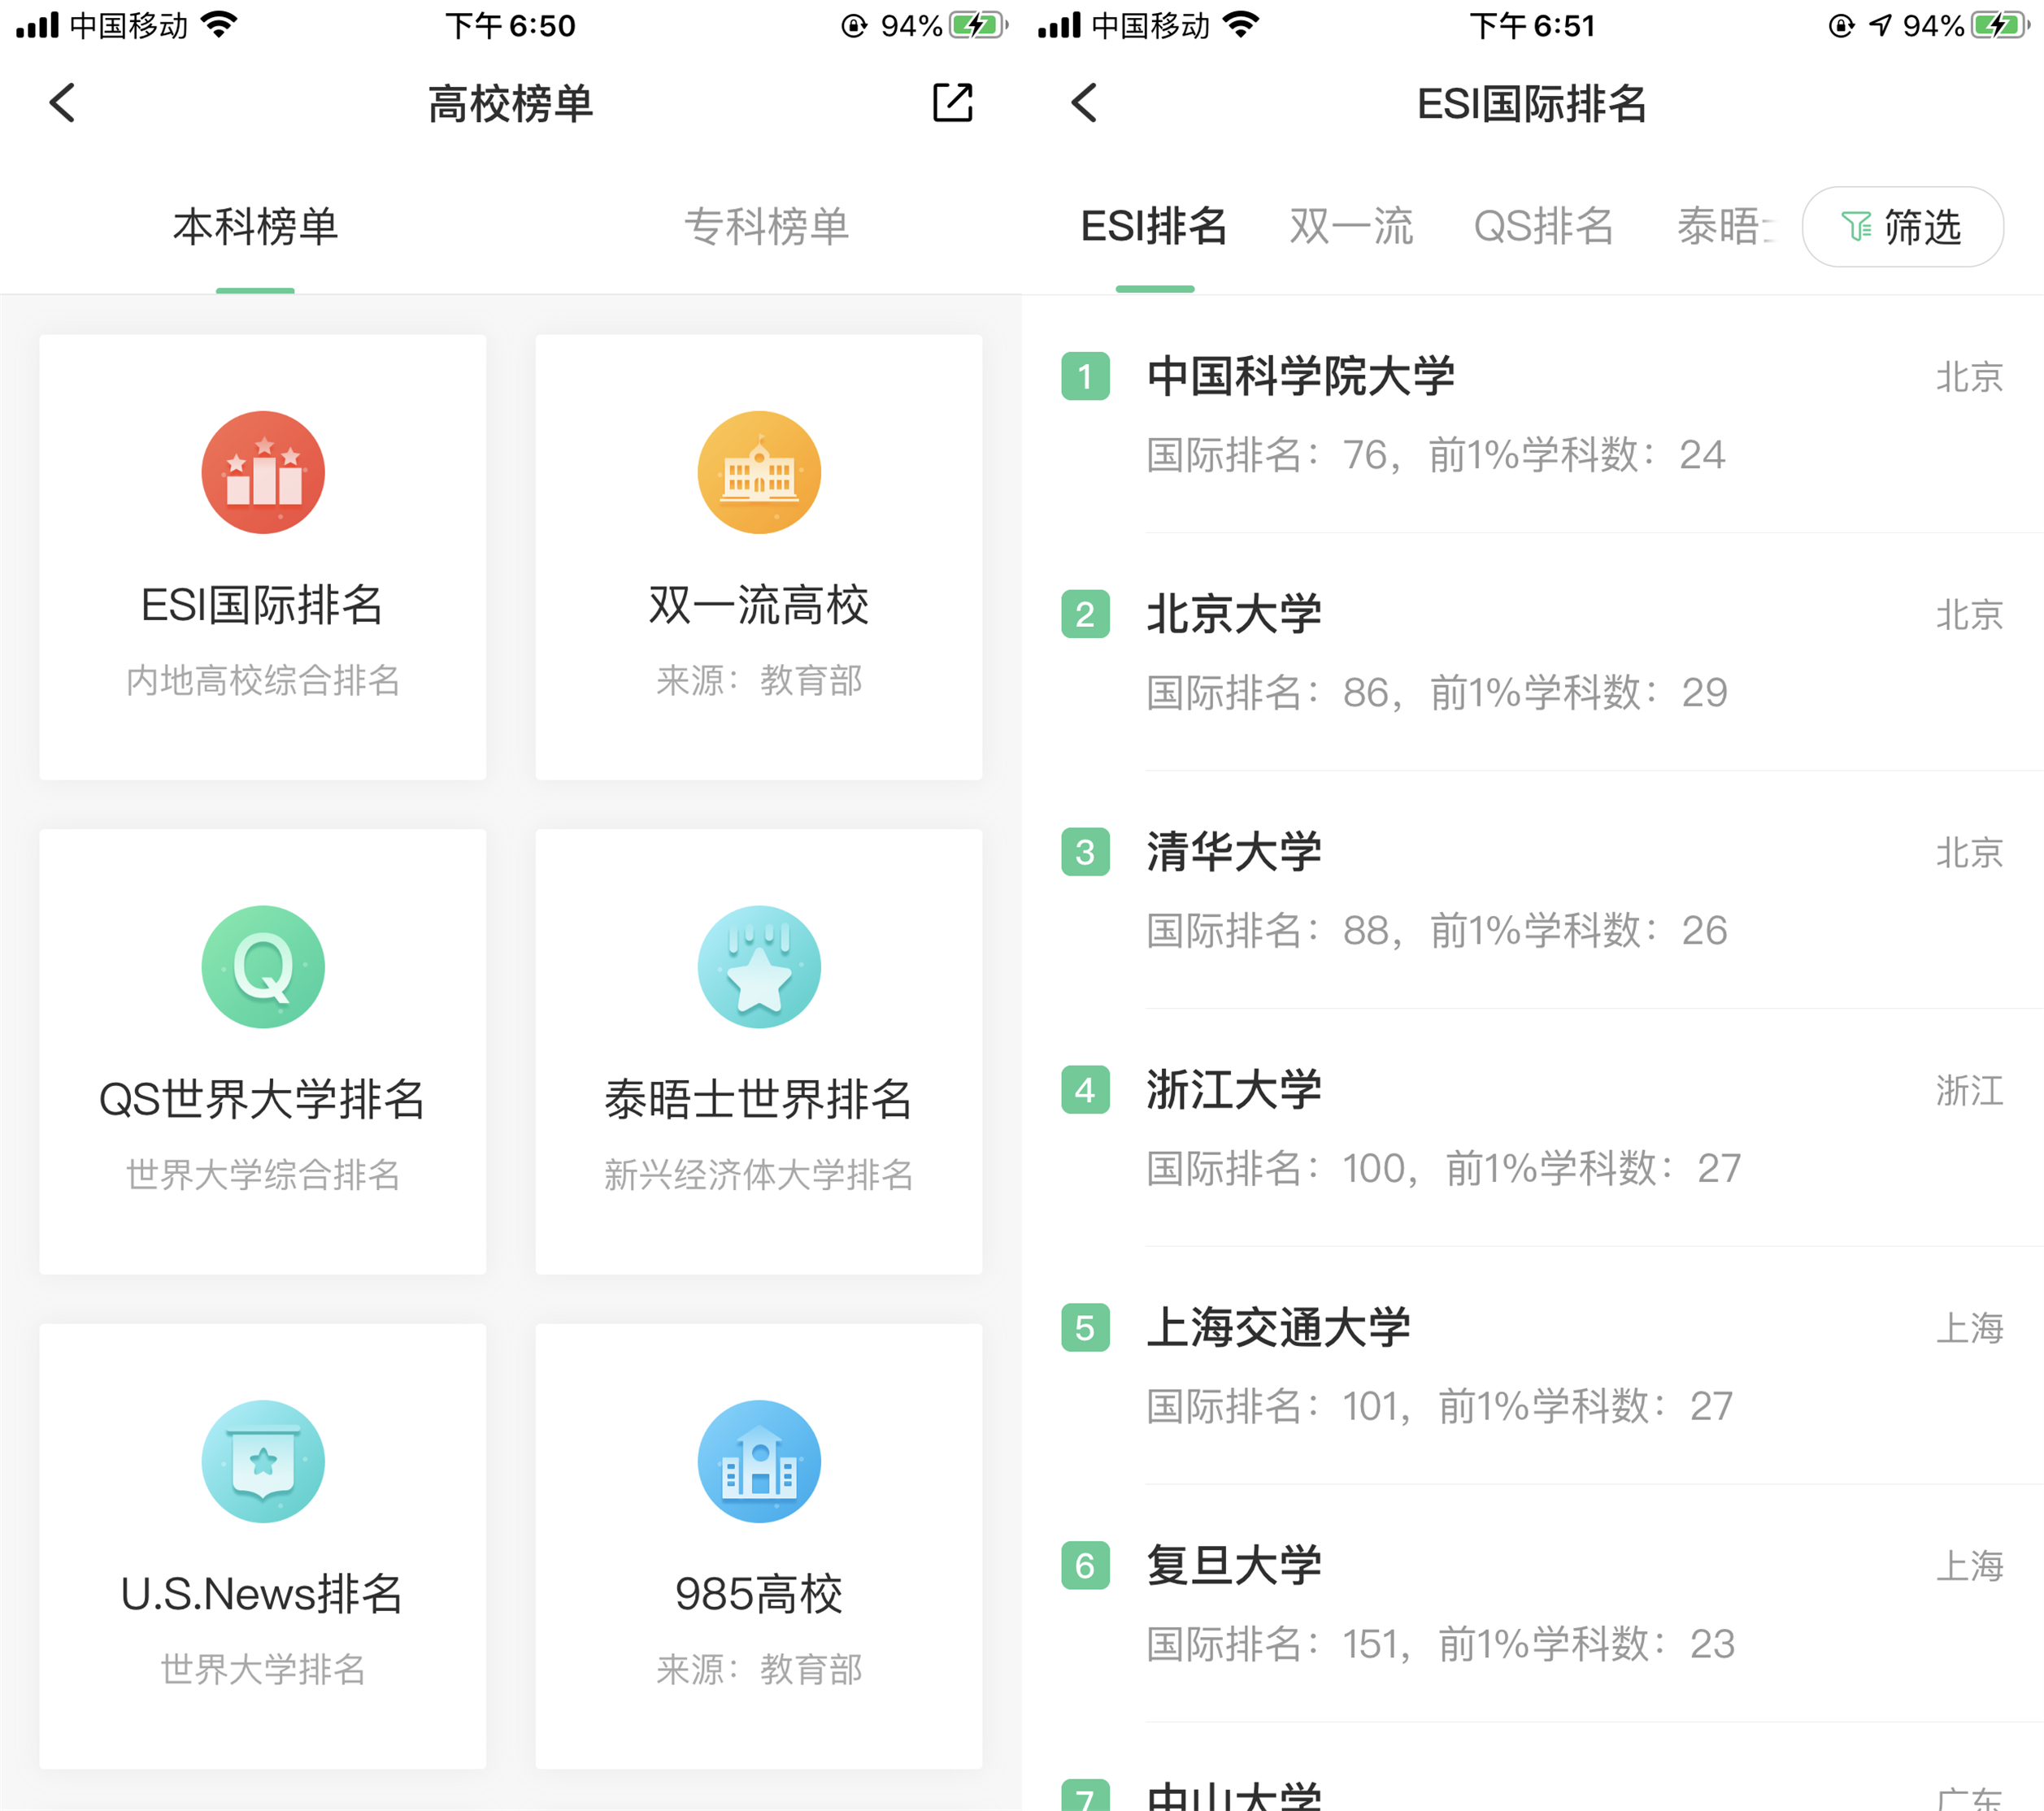Open the 筛选 filter button

click(x=1902, y=227)
